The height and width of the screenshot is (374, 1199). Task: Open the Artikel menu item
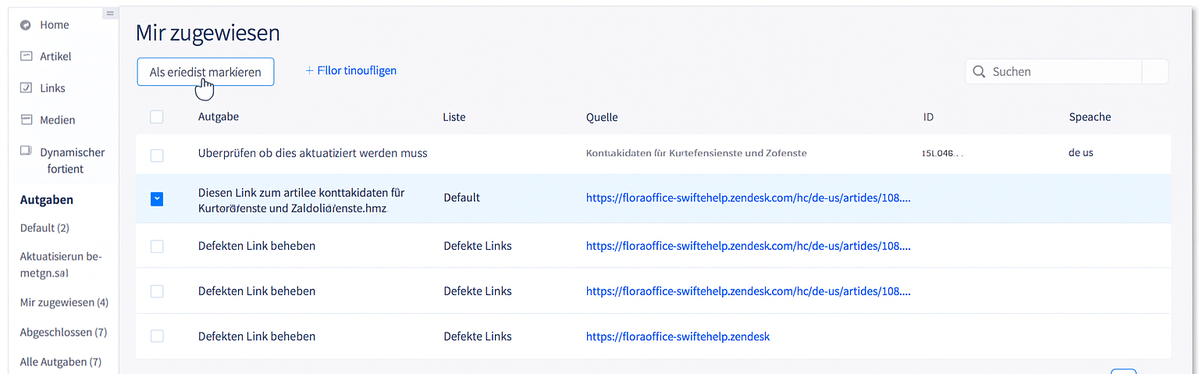point(56,57)
